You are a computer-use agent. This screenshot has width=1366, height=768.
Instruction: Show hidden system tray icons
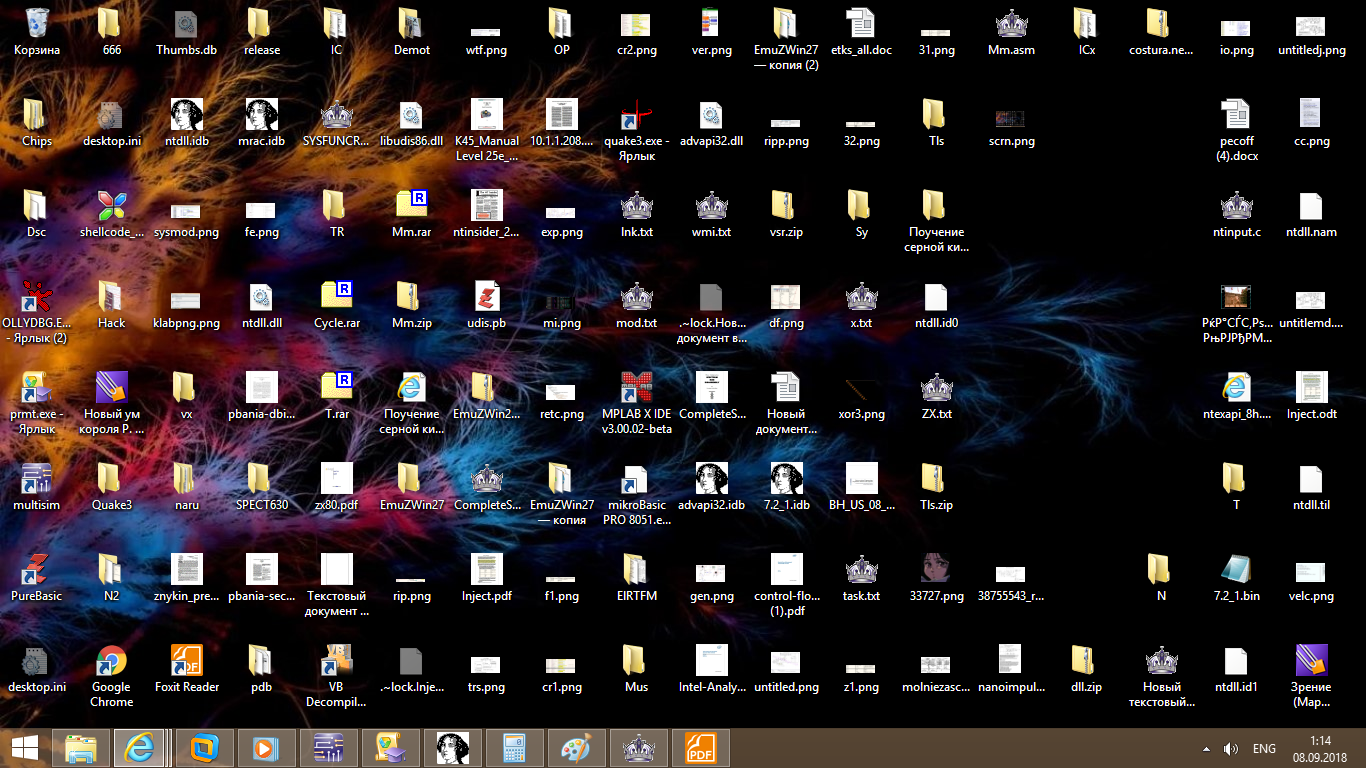tap(1208, 748)
